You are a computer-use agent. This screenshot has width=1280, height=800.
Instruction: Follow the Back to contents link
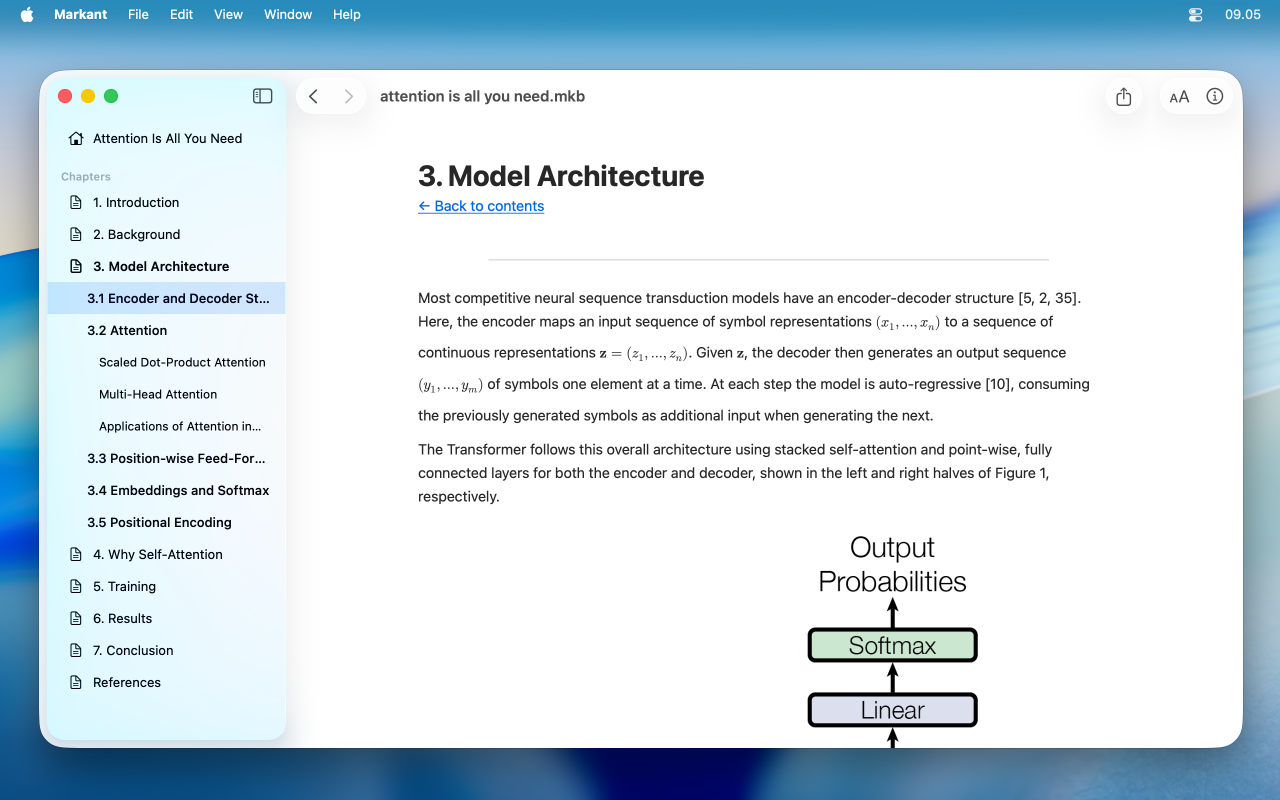coord(481,206)
